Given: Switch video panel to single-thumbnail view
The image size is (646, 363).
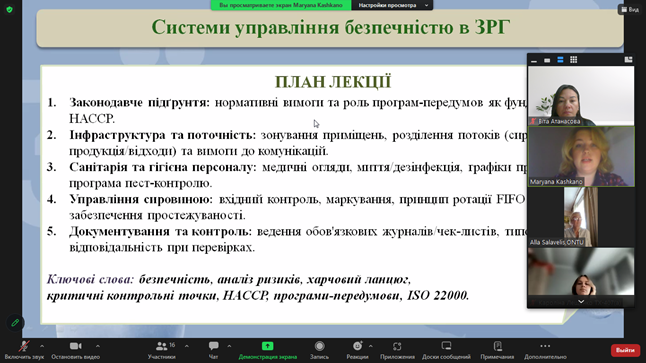Looking at the screenshot, I should click(547, 60).
